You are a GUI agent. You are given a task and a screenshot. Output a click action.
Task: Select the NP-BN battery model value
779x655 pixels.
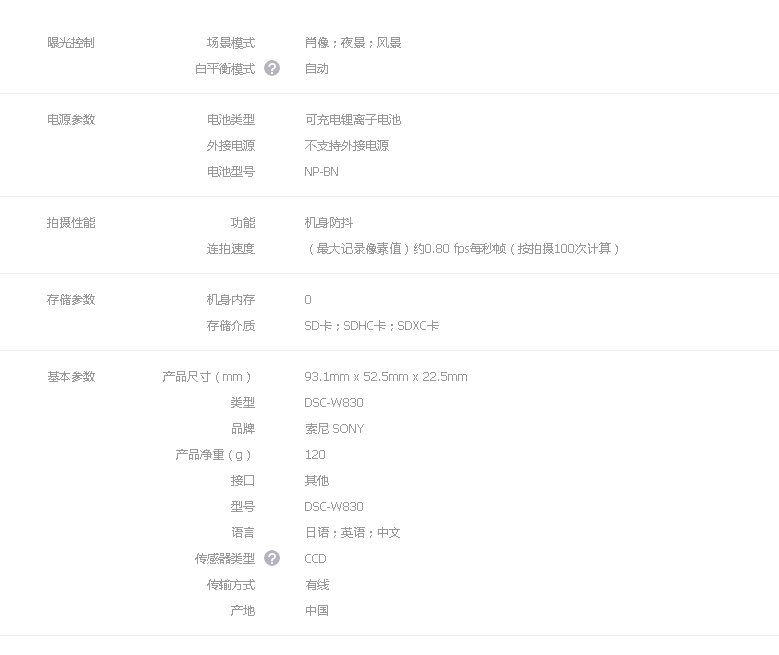pos(321,172)
